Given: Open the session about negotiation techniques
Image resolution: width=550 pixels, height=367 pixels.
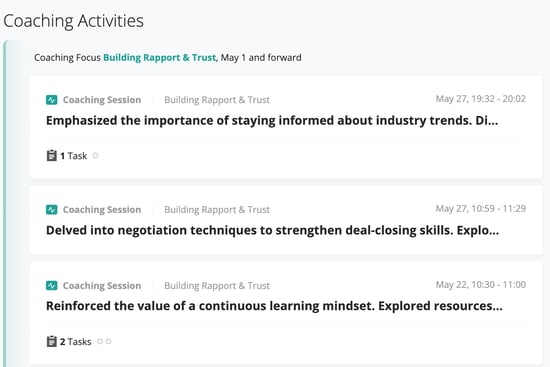Looking at the screenshot, I should click(272, 231).
